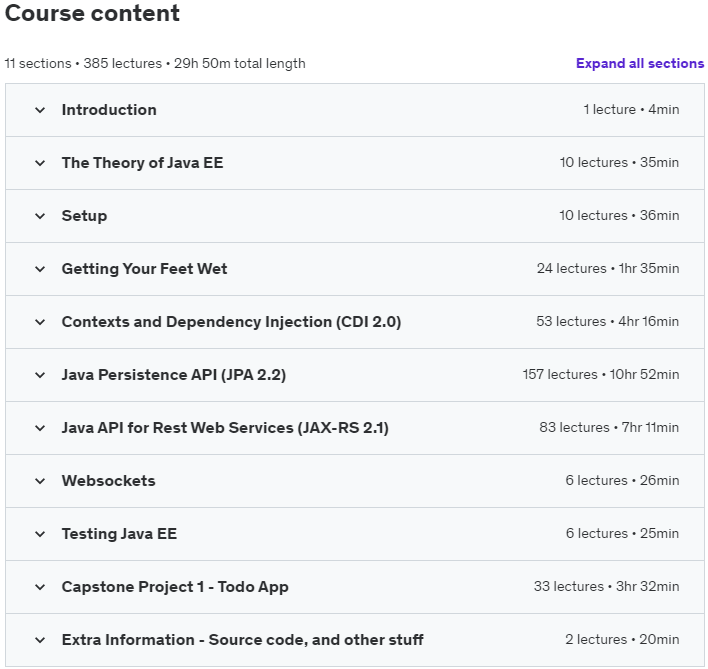Open Contexts and Dependency Injection title
The image size is (708, 669).
point(232,322)
